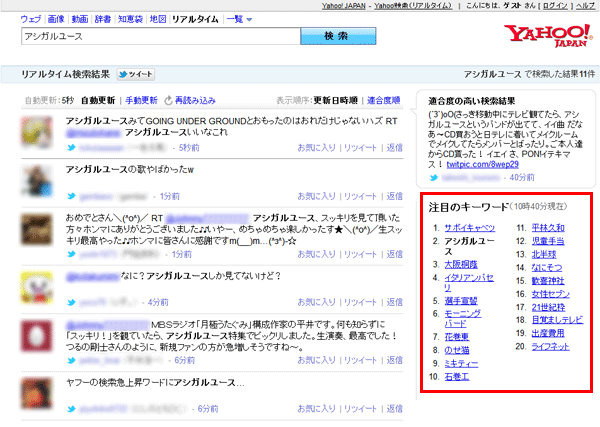Screen dimensions: 600x427
Task: Click bird icon under アシガルユースの歌やばかったw tweet
Action: 71,196
